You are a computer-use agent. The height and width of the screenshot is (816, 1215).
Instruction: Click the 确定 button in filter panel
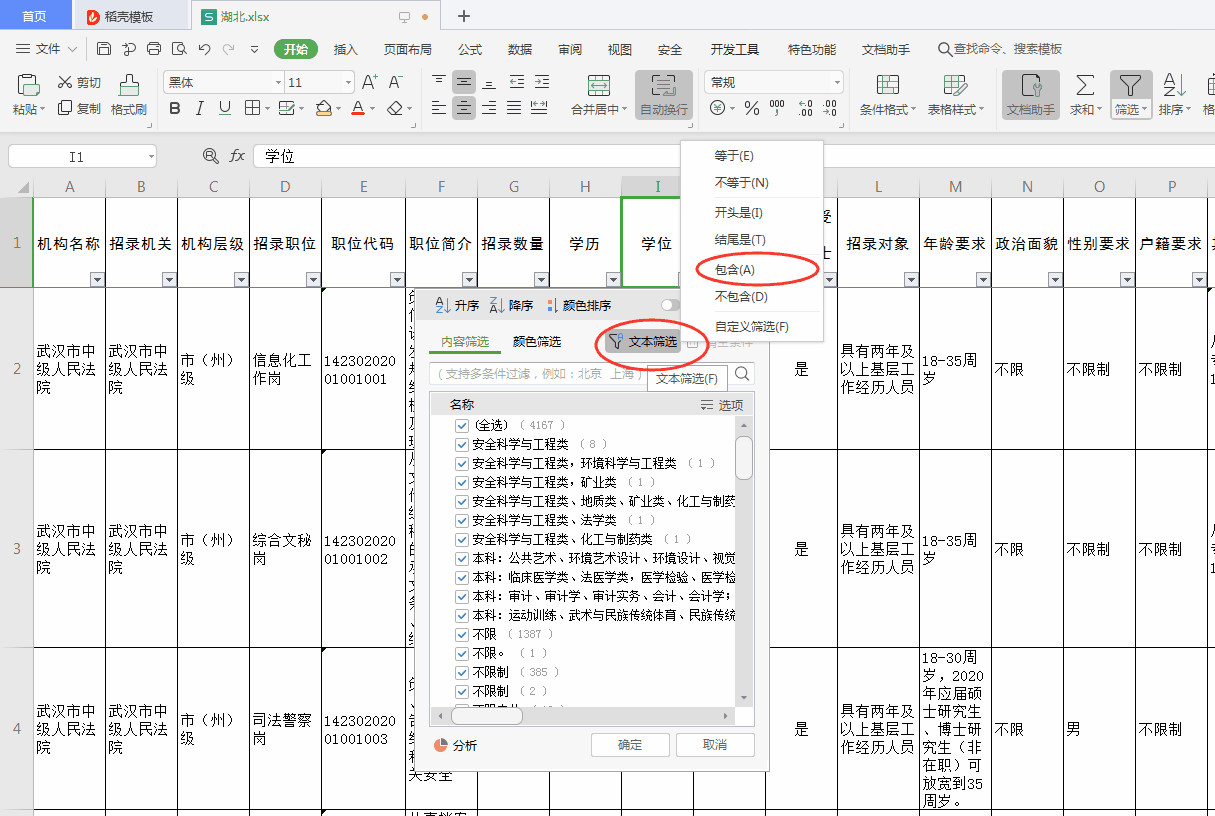[630, 745]
